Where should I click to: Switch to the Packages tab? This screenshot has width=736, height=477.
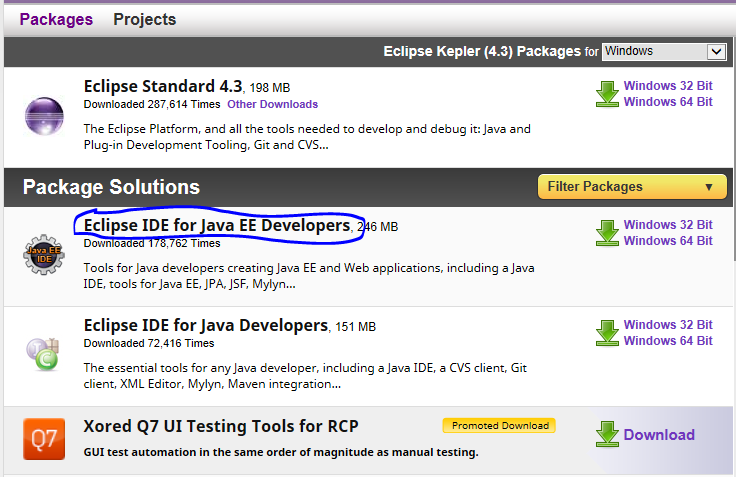56,19
